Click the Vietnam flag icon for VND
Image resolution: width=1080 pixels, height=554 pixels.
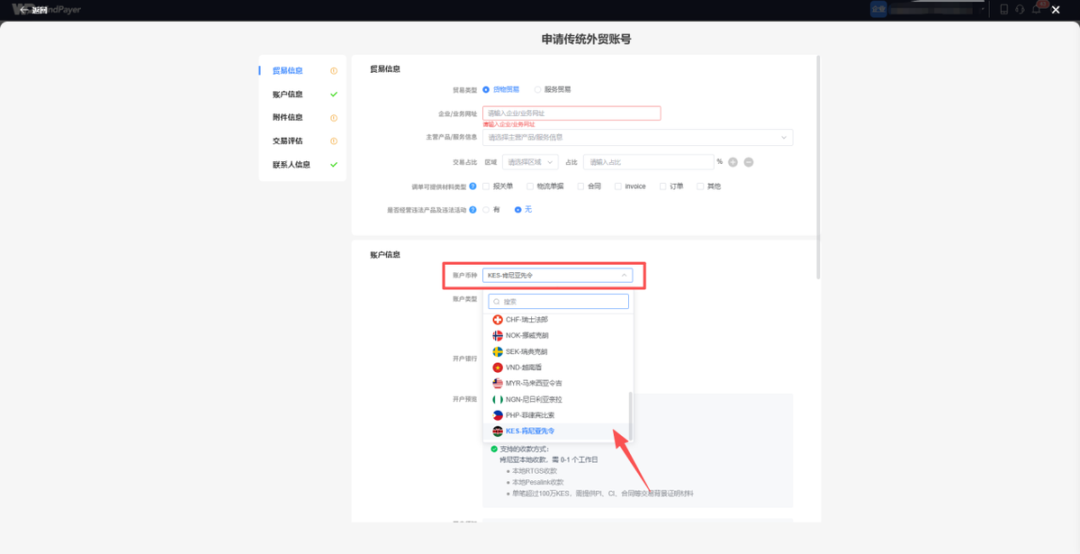498,367
